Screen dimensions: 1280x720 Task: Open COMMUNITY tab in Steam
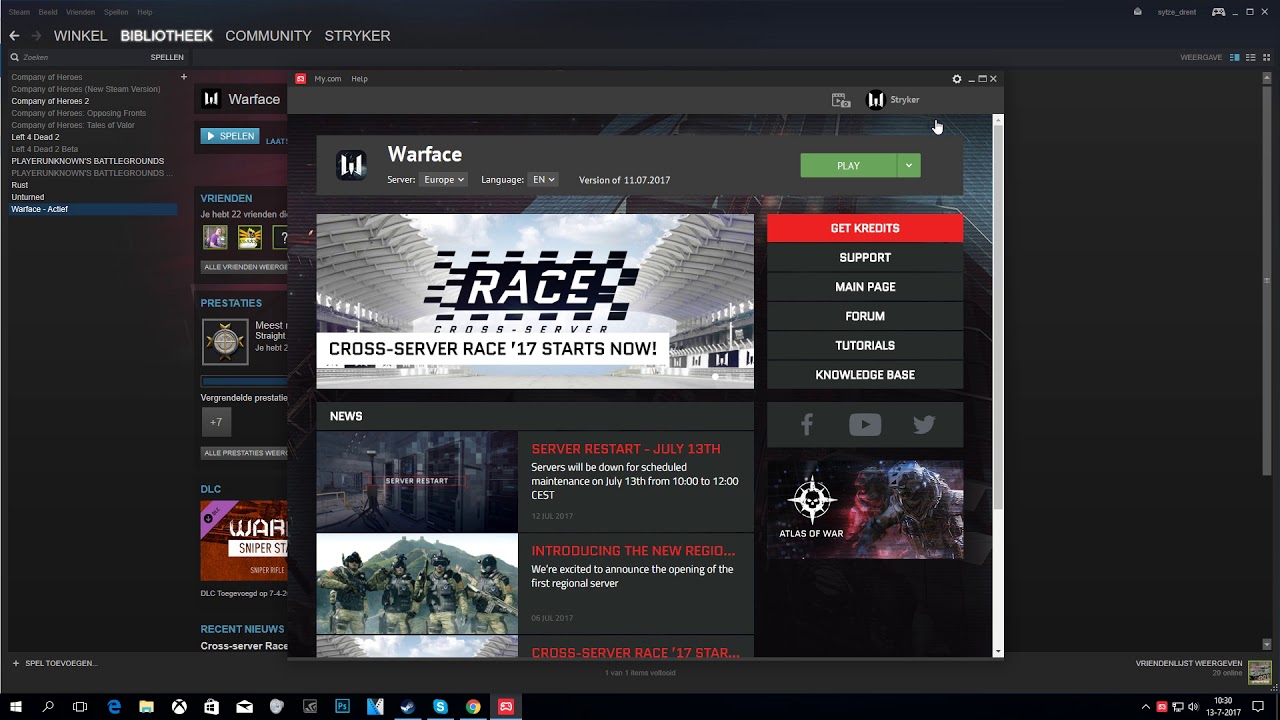click(x=268, y=36)
